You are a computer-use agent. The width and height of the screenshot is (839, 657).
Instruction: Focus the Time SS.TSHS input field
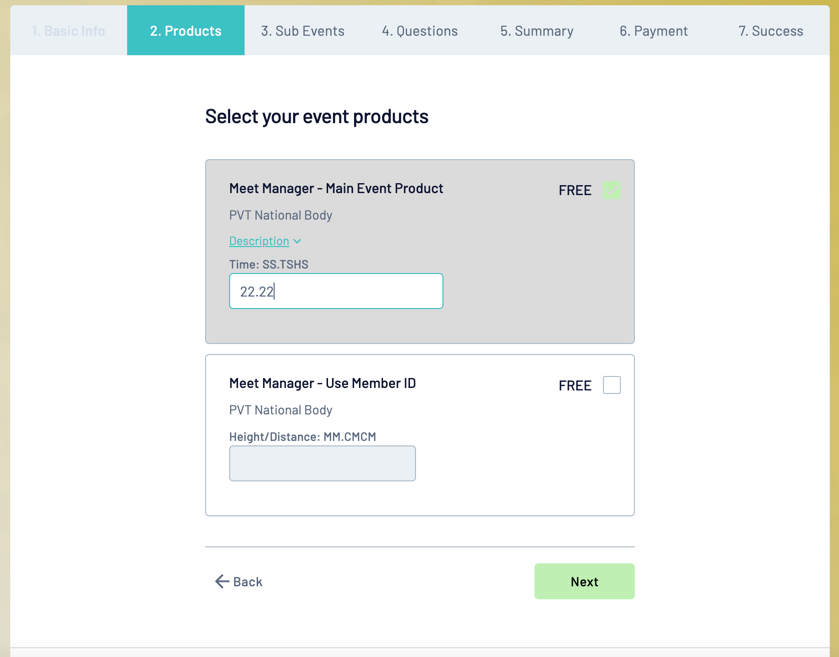point(336,291)
